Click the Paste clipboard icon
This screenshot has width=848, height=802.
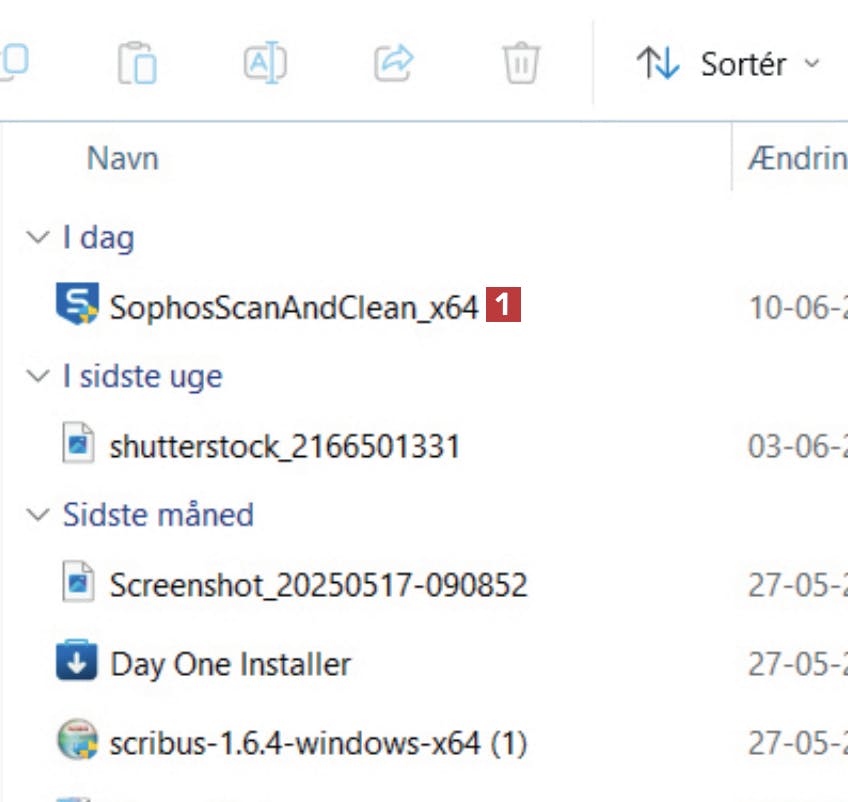[136, 64]
